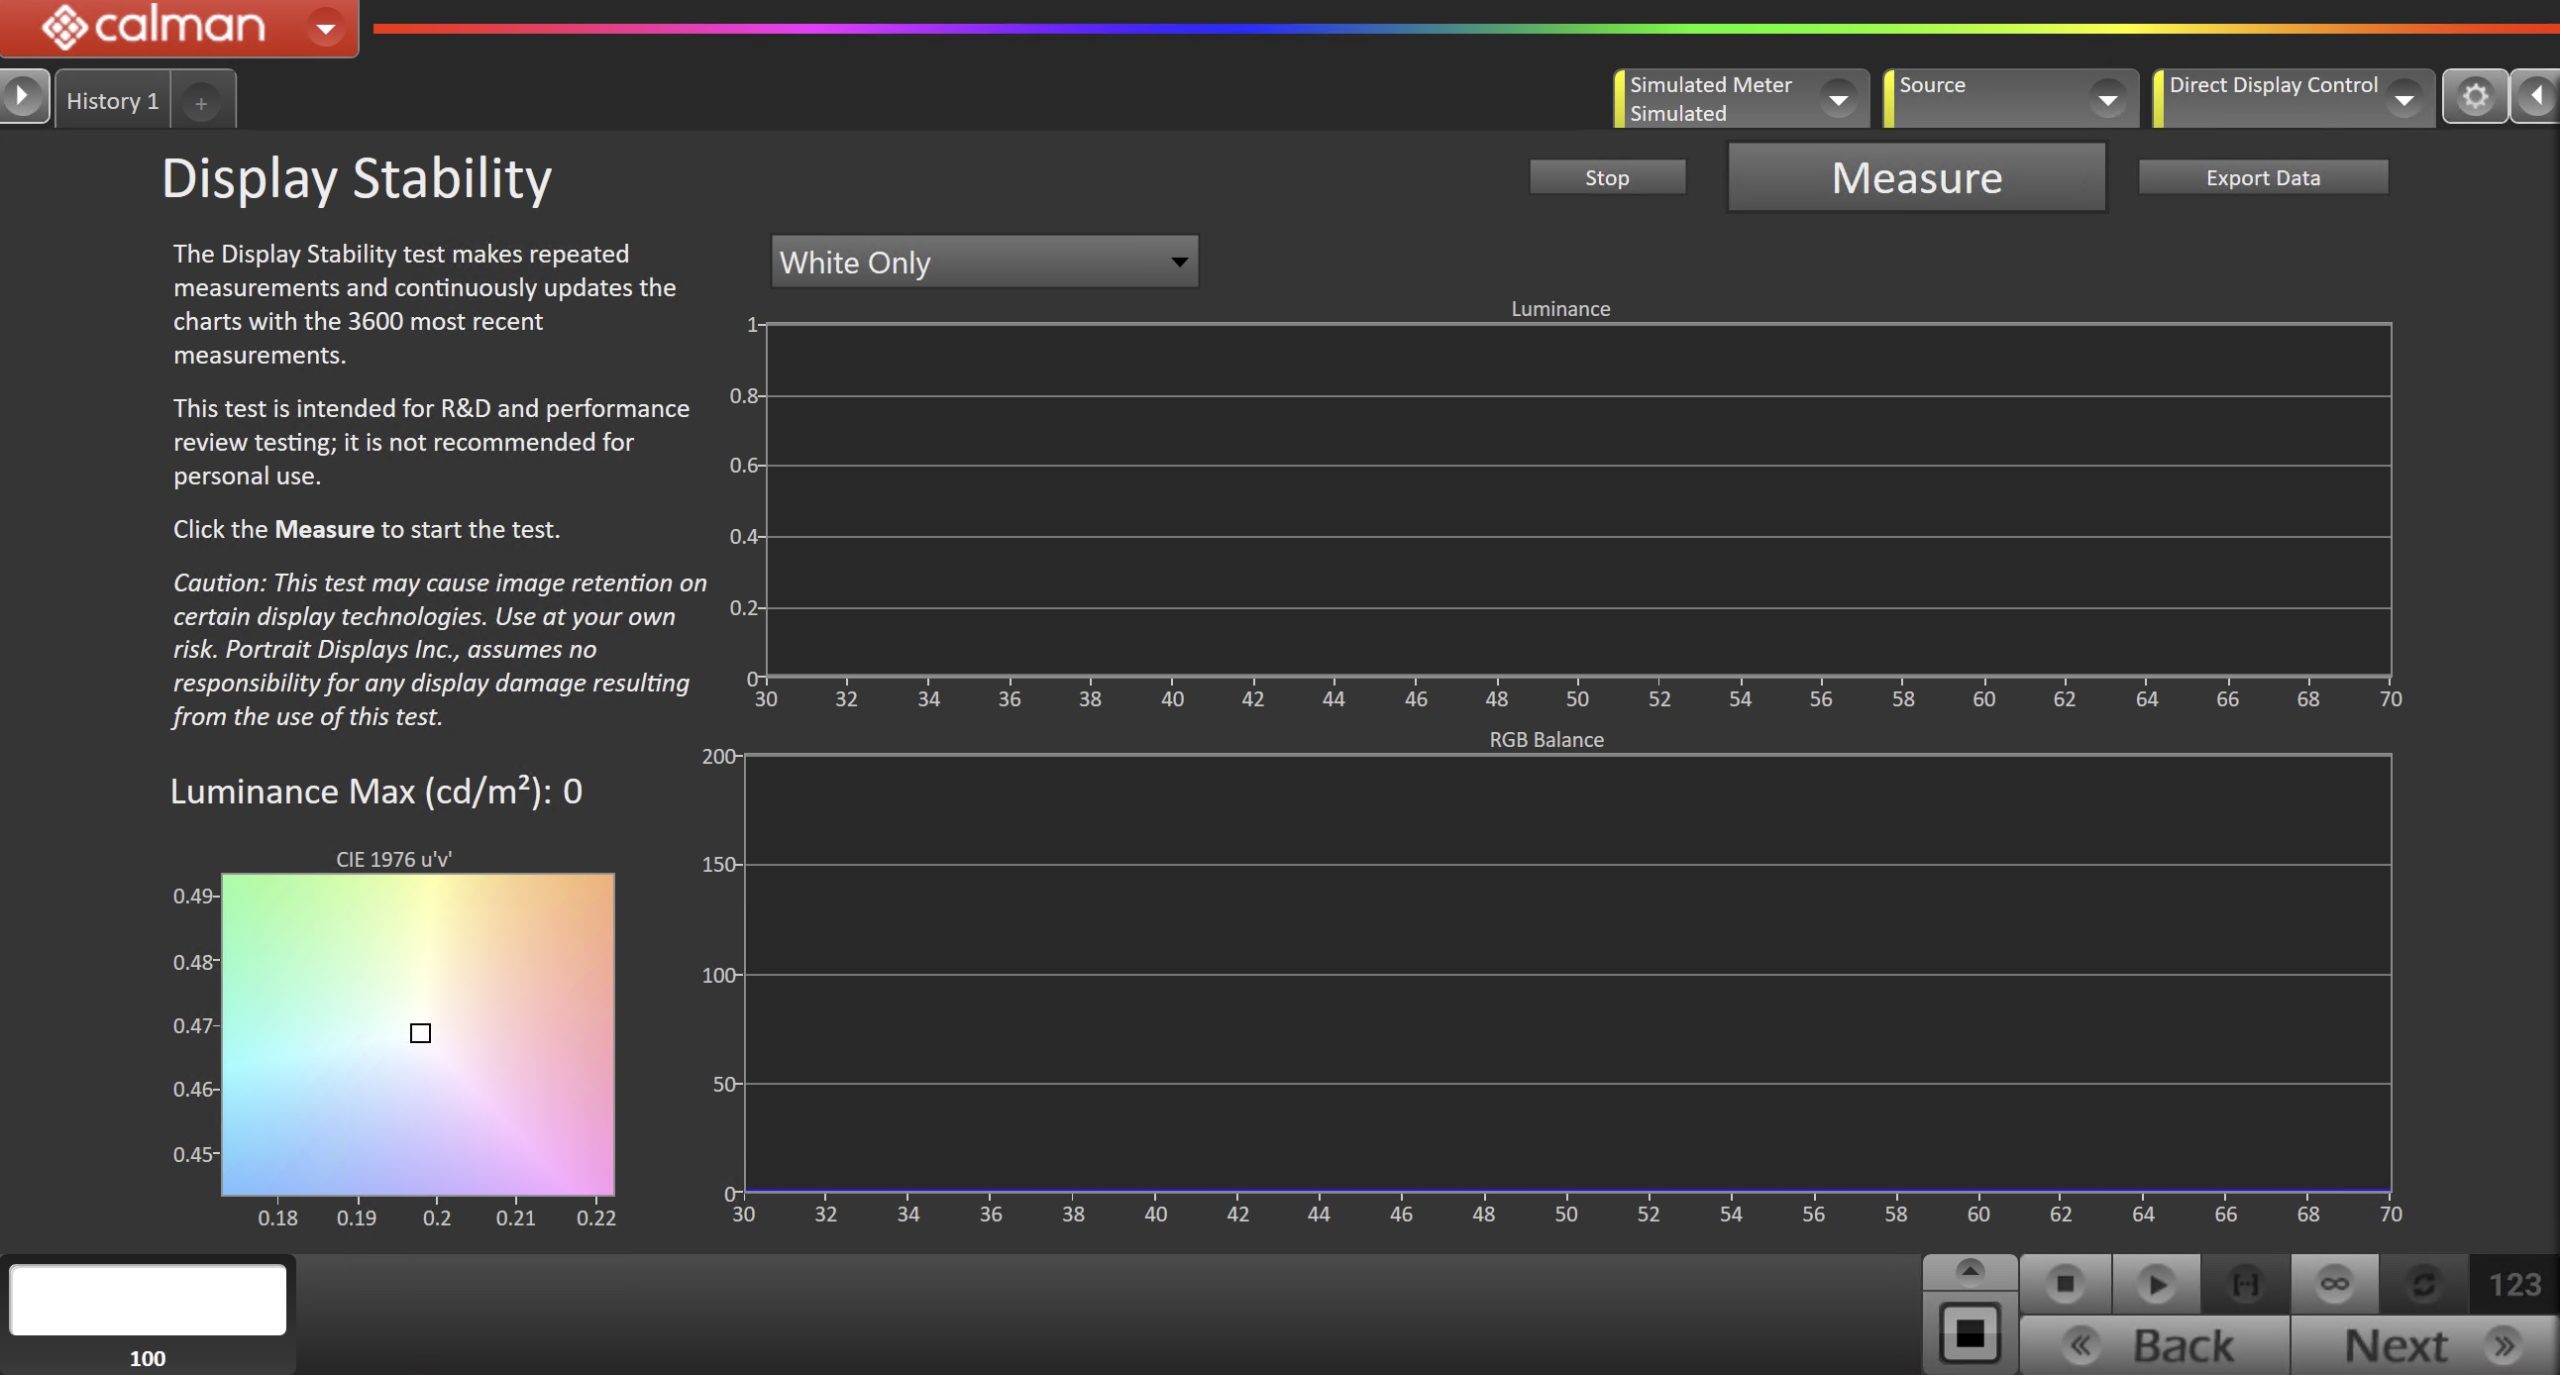The width and height of the screenshot is (2560, 1375).
Task: Open the White Only pattern combo box
Action: pos(984,262)
